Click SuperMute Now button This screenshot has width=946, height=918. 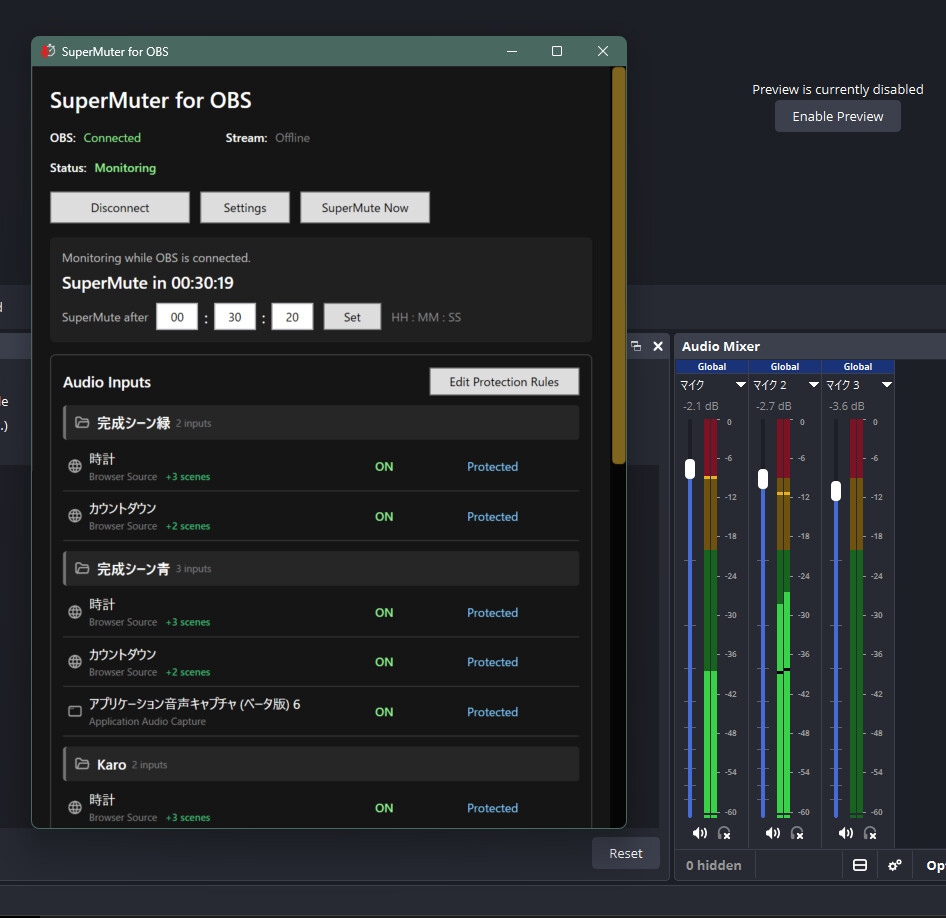coord(364,207)
